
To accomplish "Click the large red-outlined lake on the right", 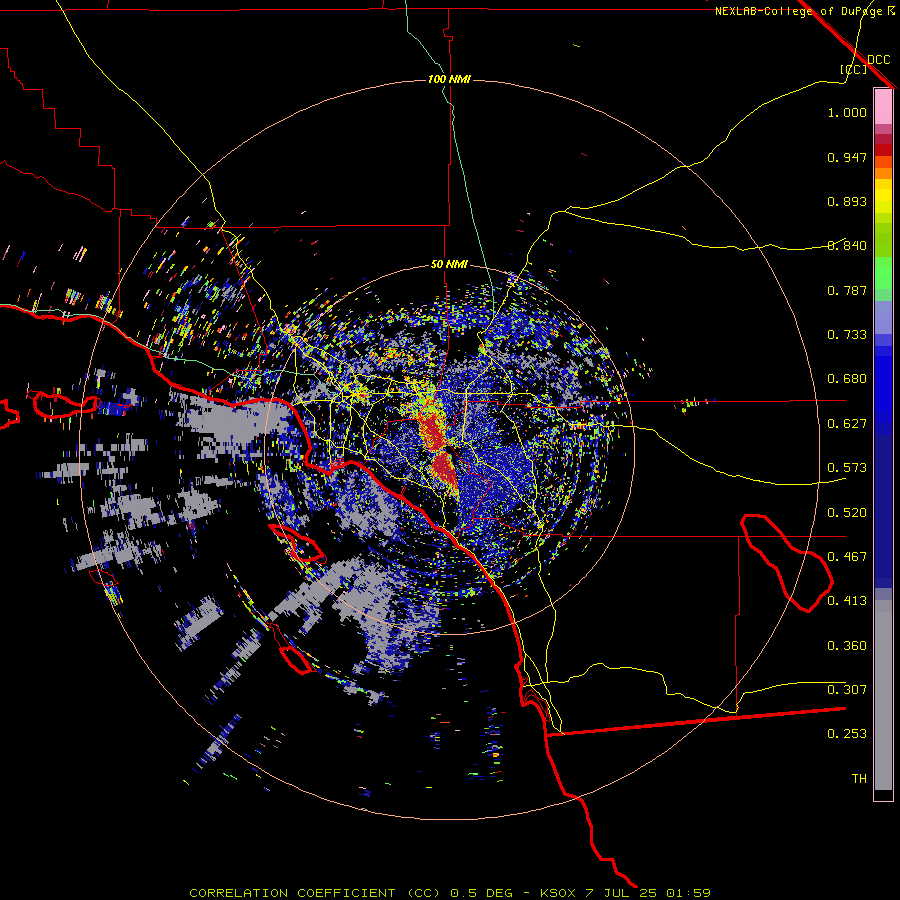I will coord(786,562).
